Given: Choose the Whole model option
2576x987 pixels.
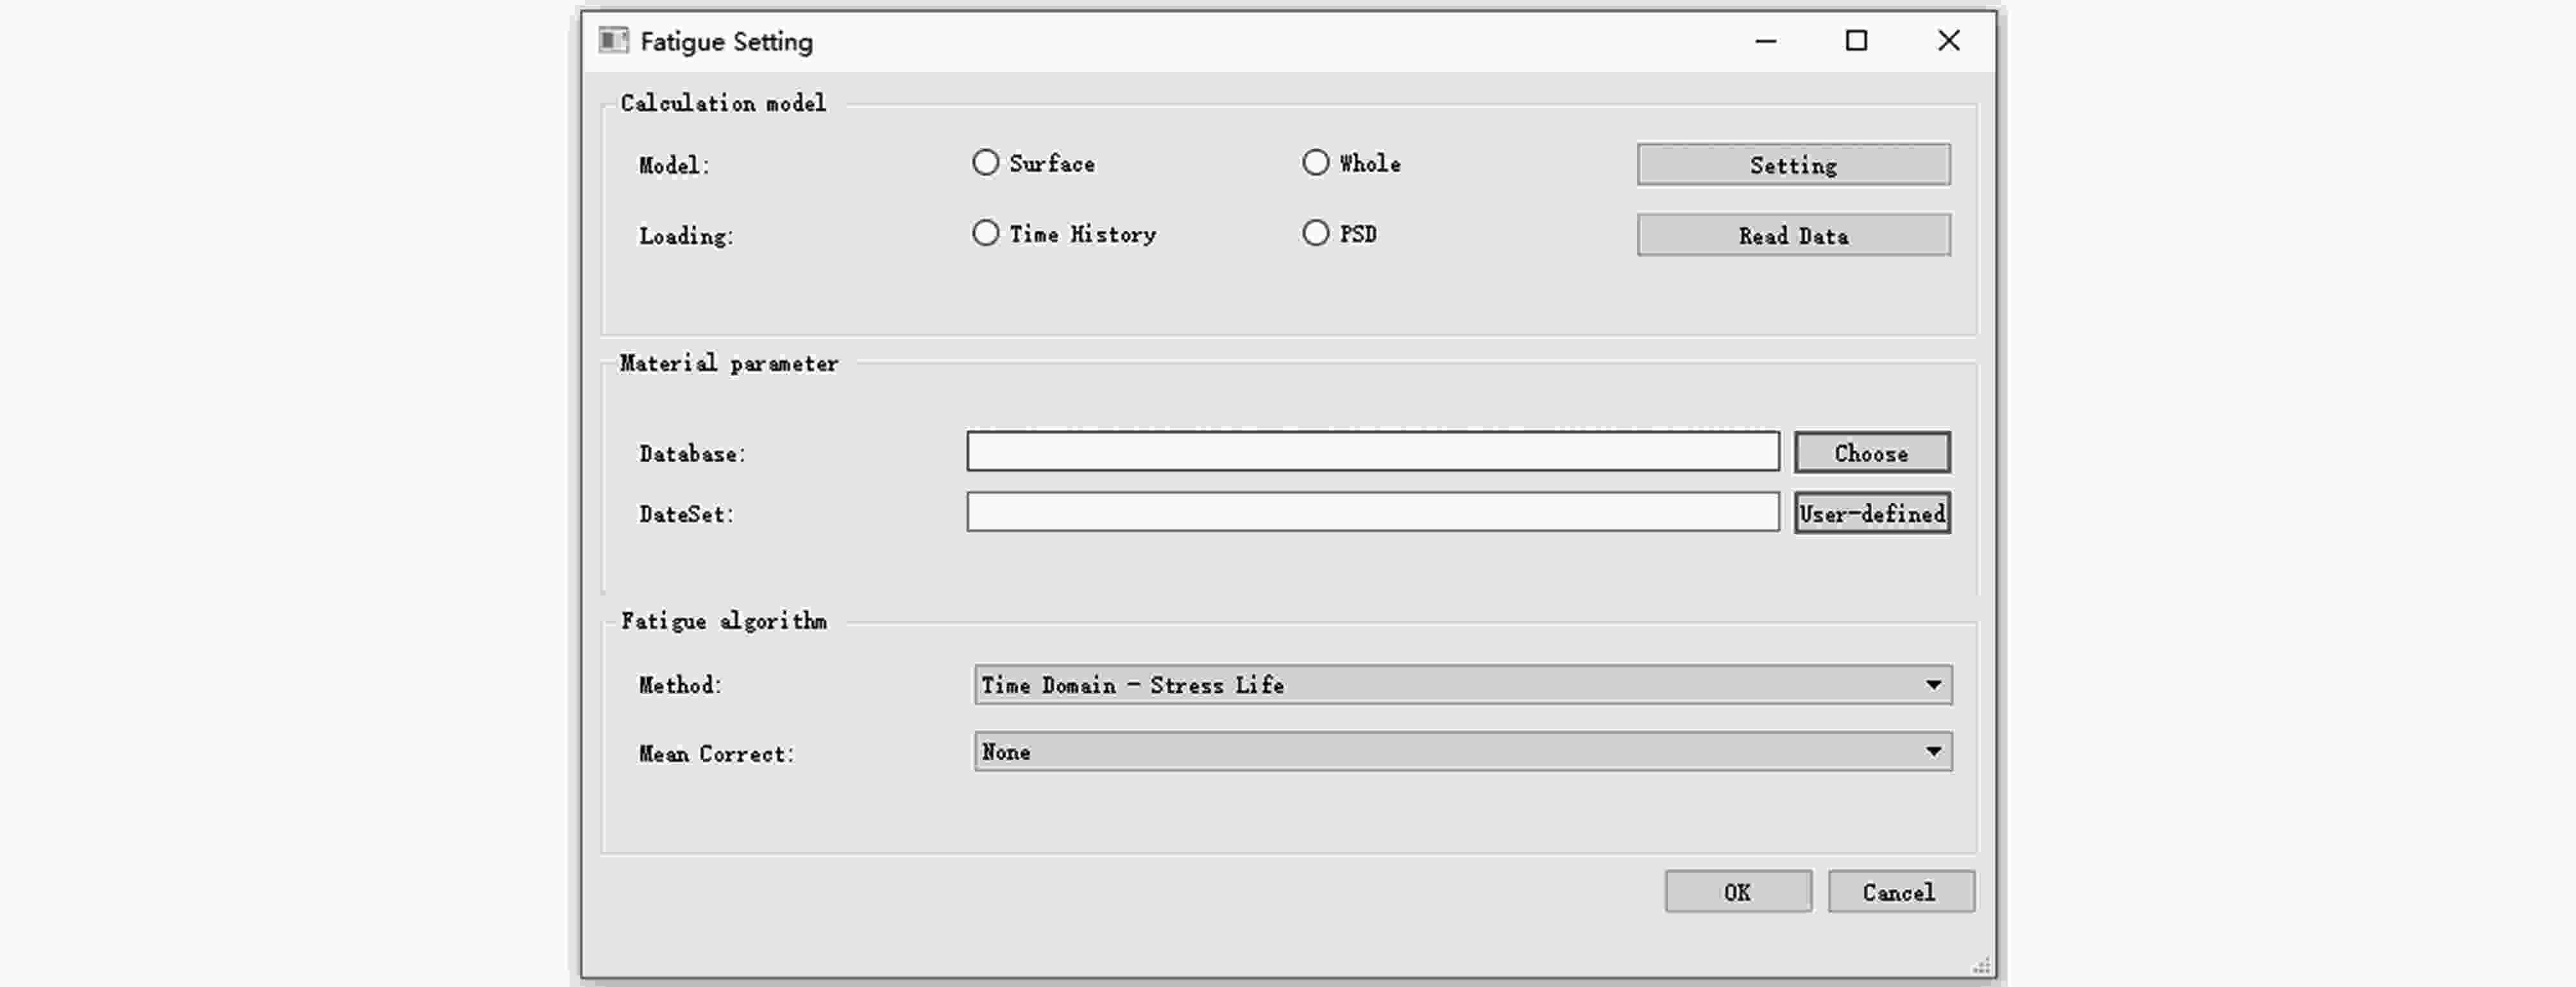Looking at the screenshot, I should pyautogui.click(x=1316, y=163).
